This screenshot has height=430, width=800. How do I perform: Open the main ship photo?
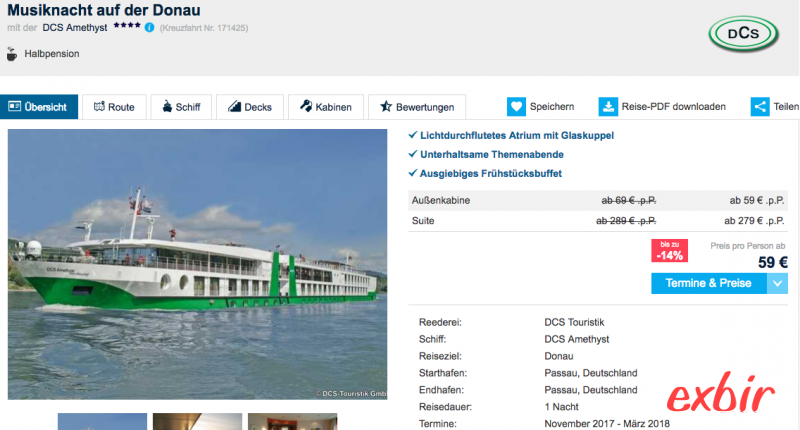click(x=197, y=264)
